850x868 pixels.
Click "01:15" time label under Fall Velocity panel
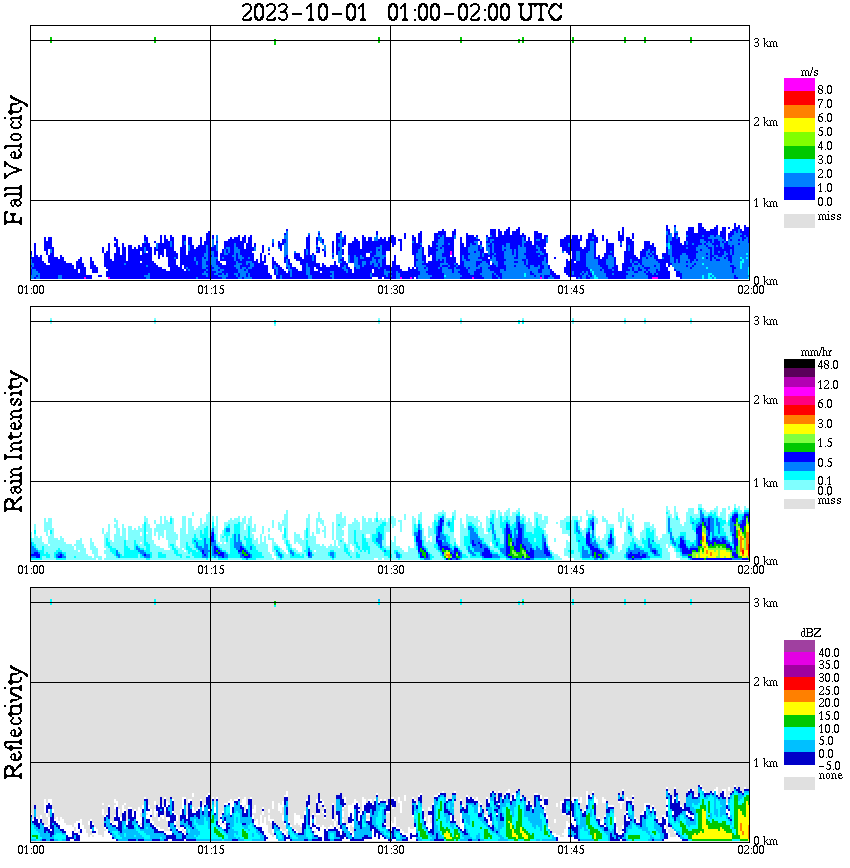[211, 290]
